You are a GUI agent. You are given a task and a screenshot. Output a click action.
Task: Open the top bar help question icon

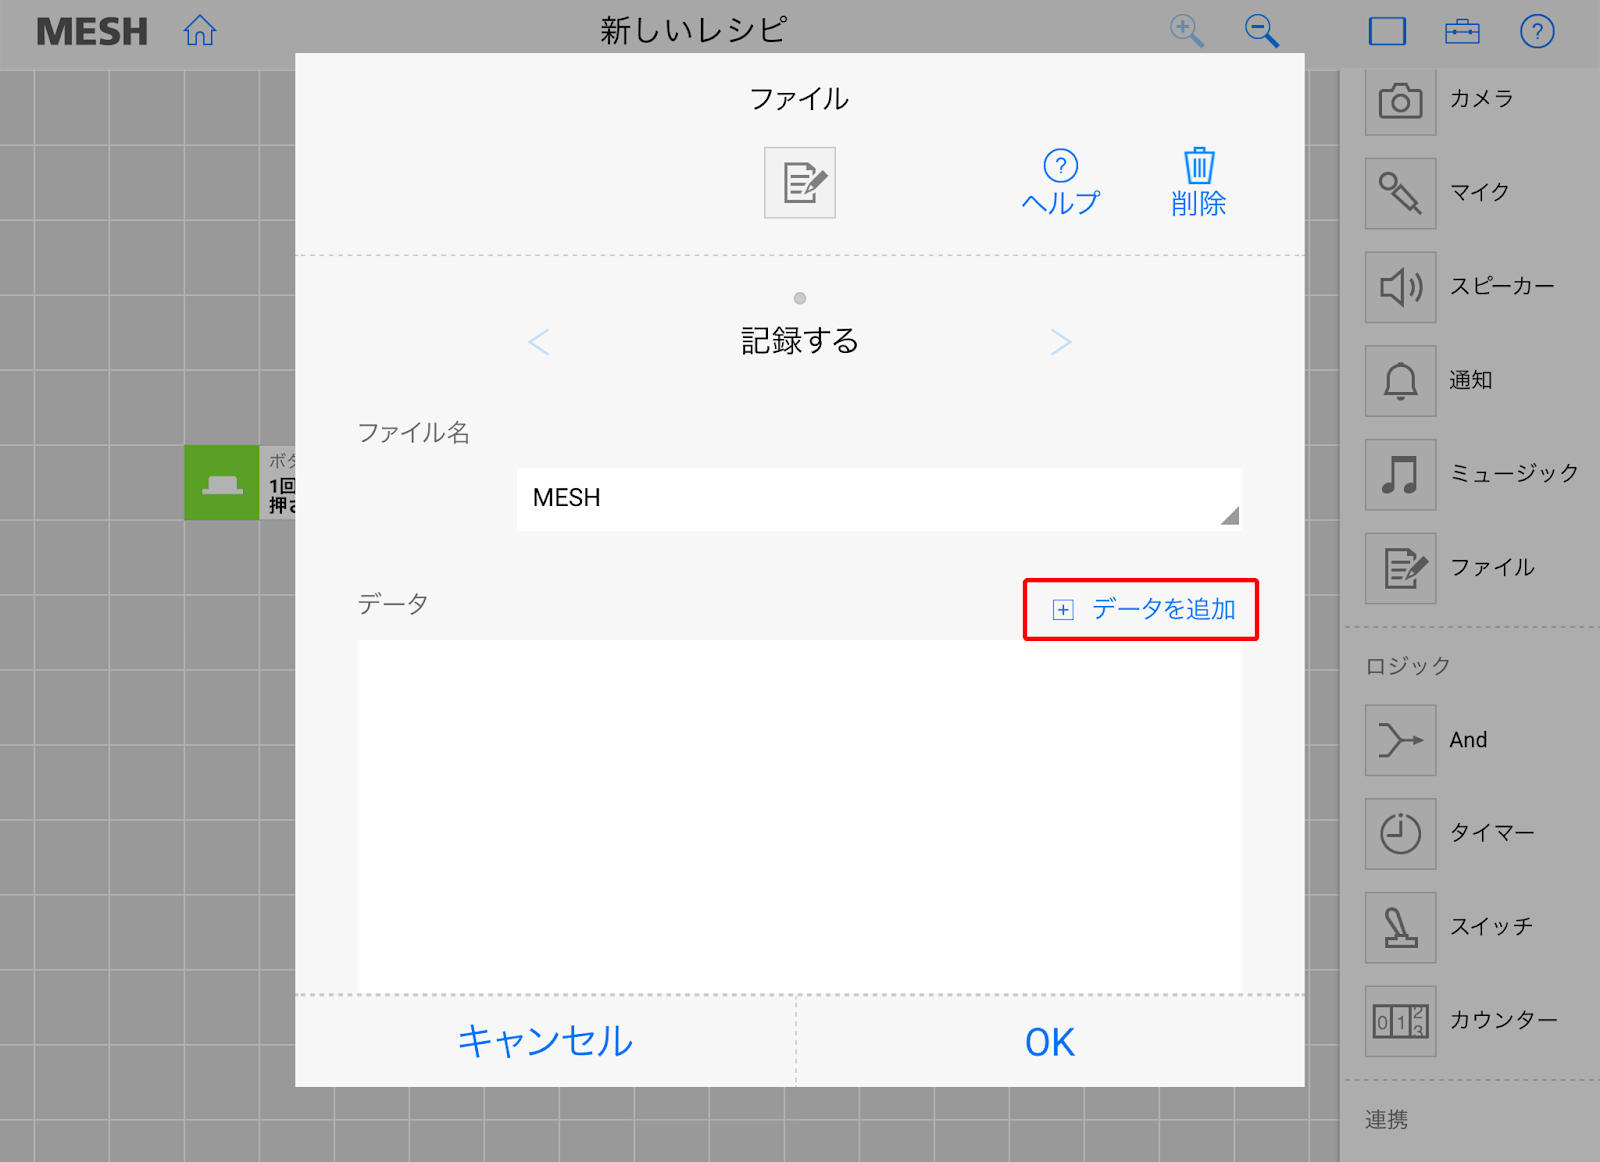click(1537, 31)
